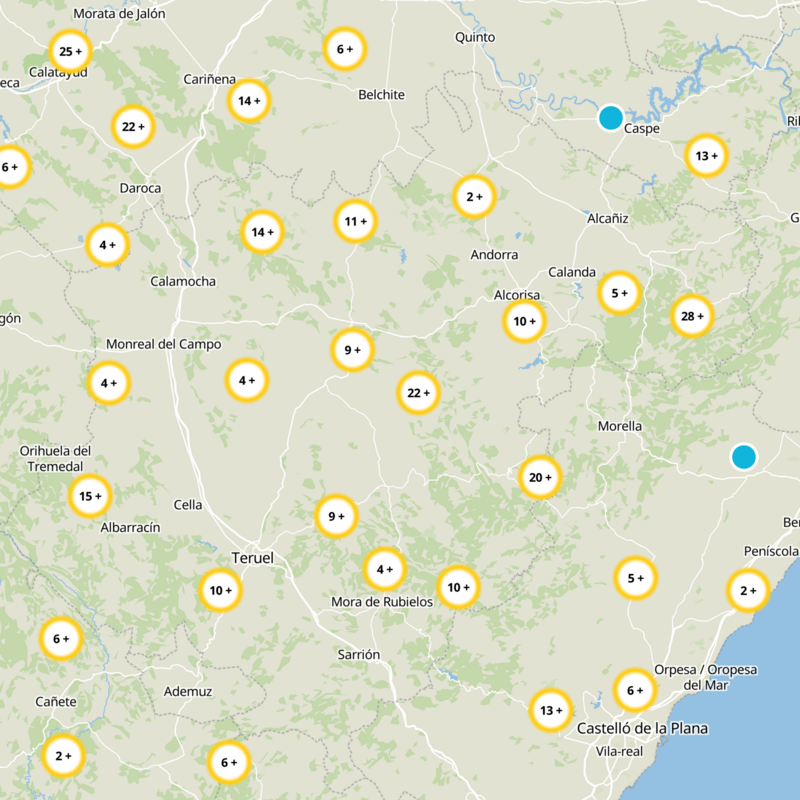Select the Vila-real label
800x800 pixels.
pyautogui.click(x=619, y=751)
